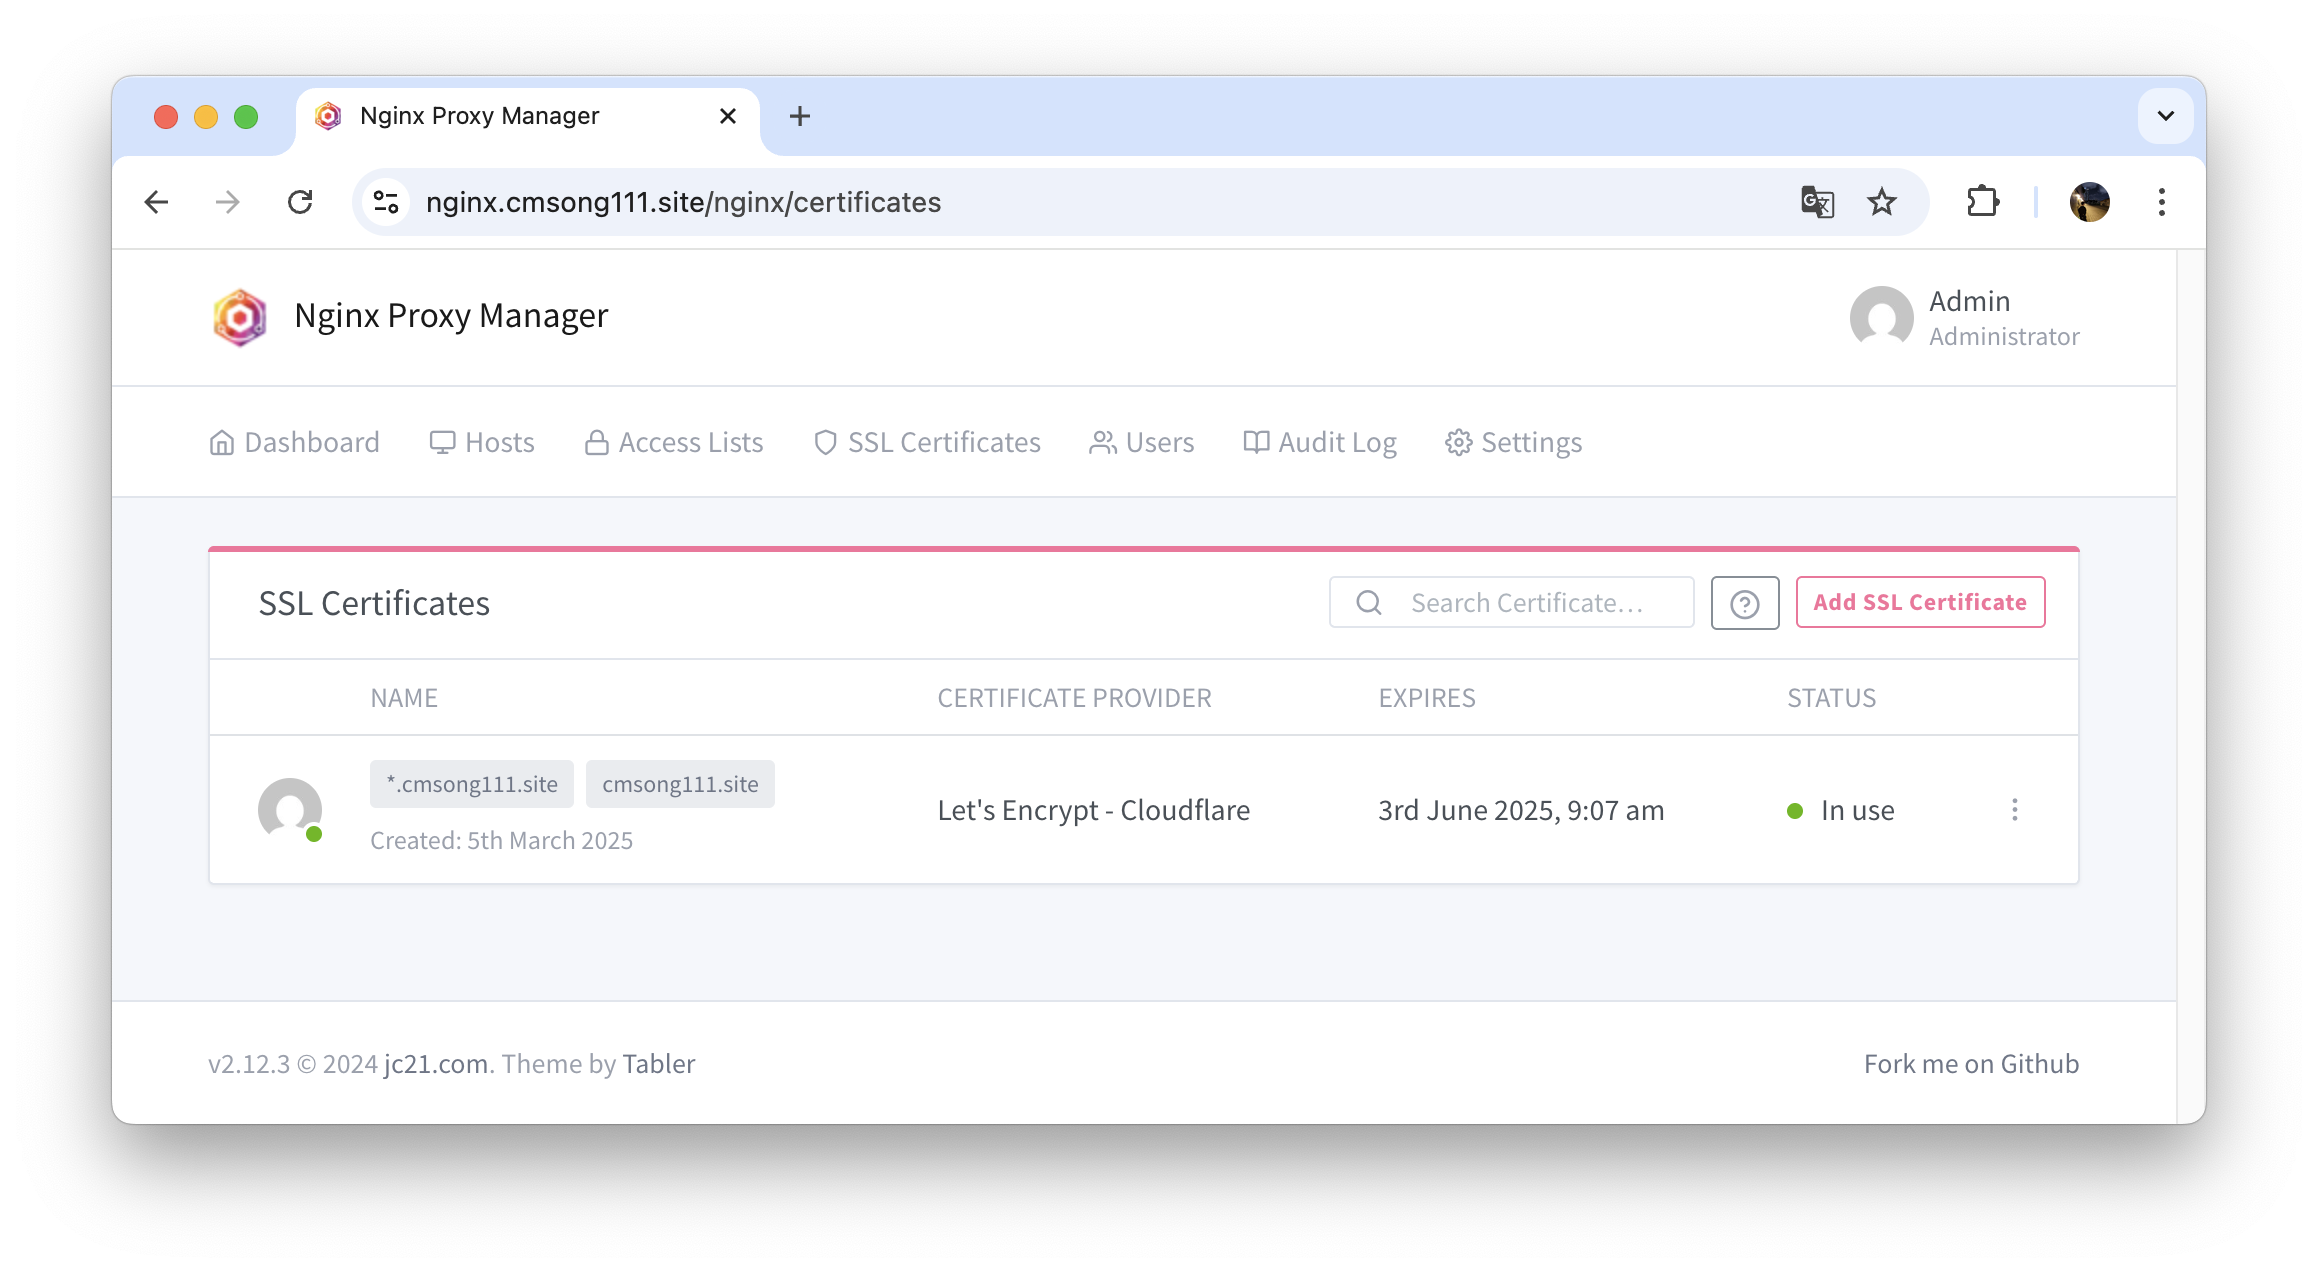
Task: Expand the tab search chevron dropdown
Action: (x=2165, y=116)
